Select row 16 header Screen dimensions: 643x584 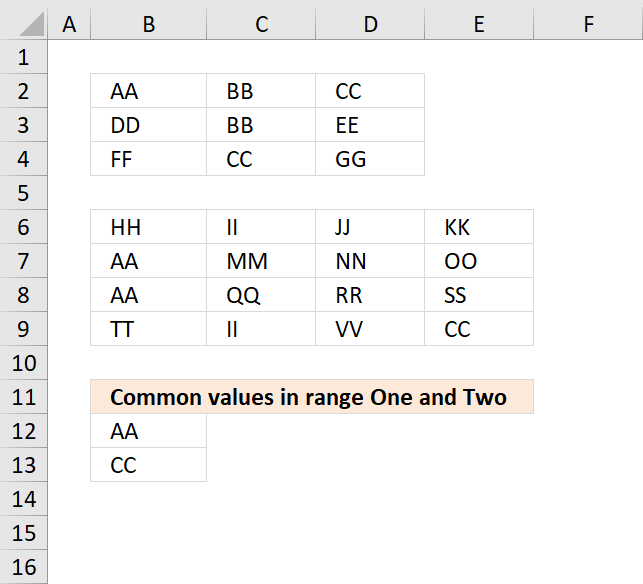pos(23,567)
